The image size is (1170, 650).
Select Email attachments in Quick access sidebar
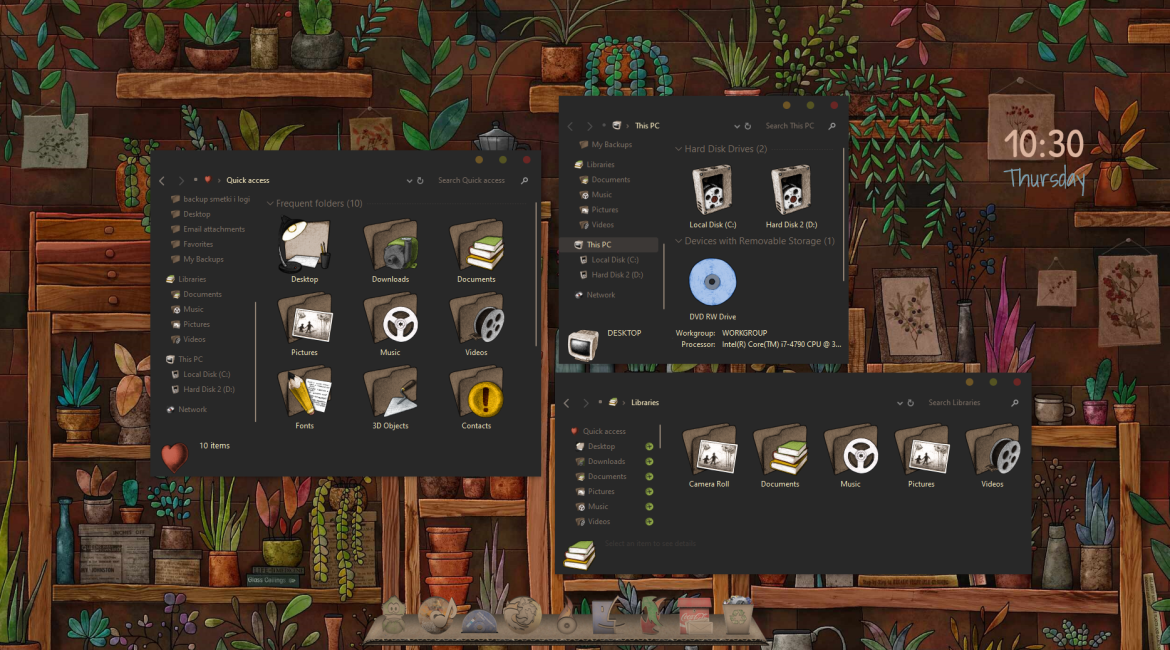pyautogui.click(x=213, y=229)
